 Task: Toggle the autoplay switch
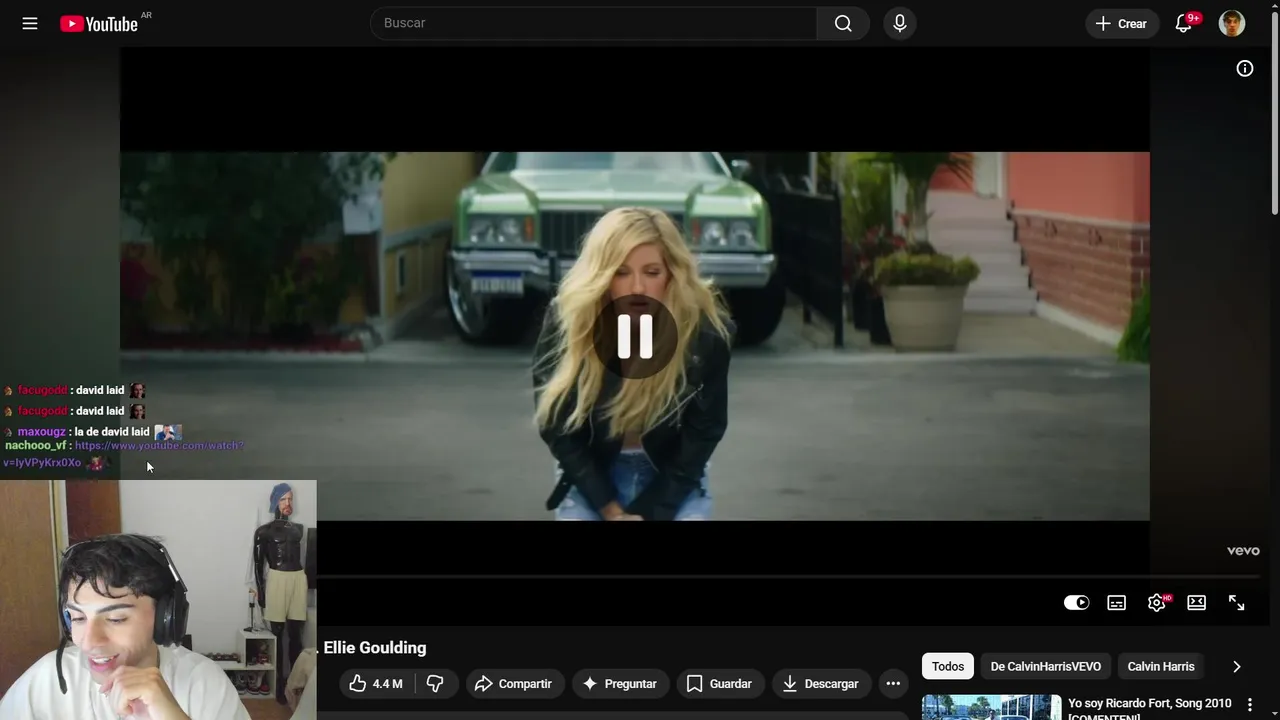1077,602
